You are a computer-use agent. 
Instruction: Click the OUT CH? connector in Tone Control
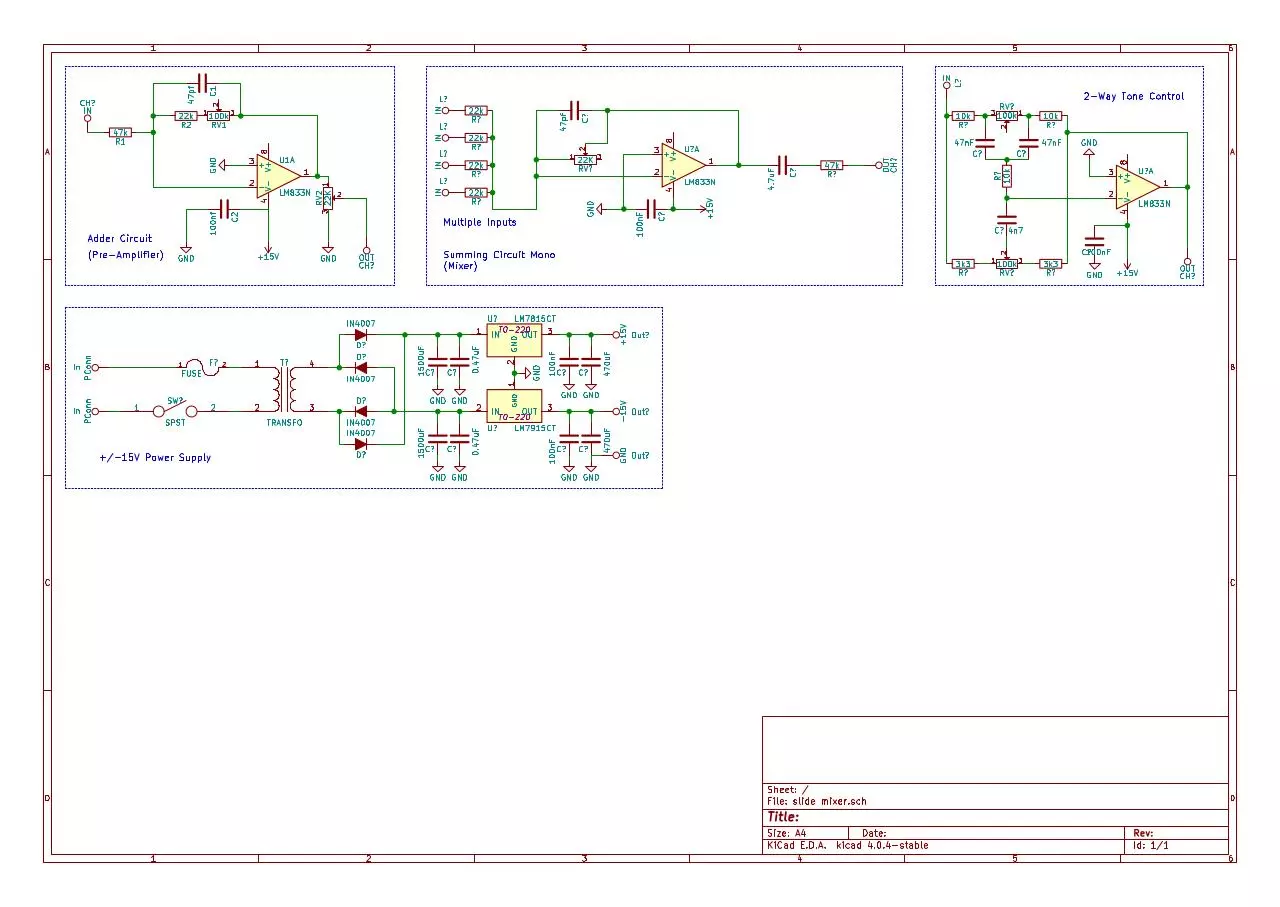pos(1187,261)
